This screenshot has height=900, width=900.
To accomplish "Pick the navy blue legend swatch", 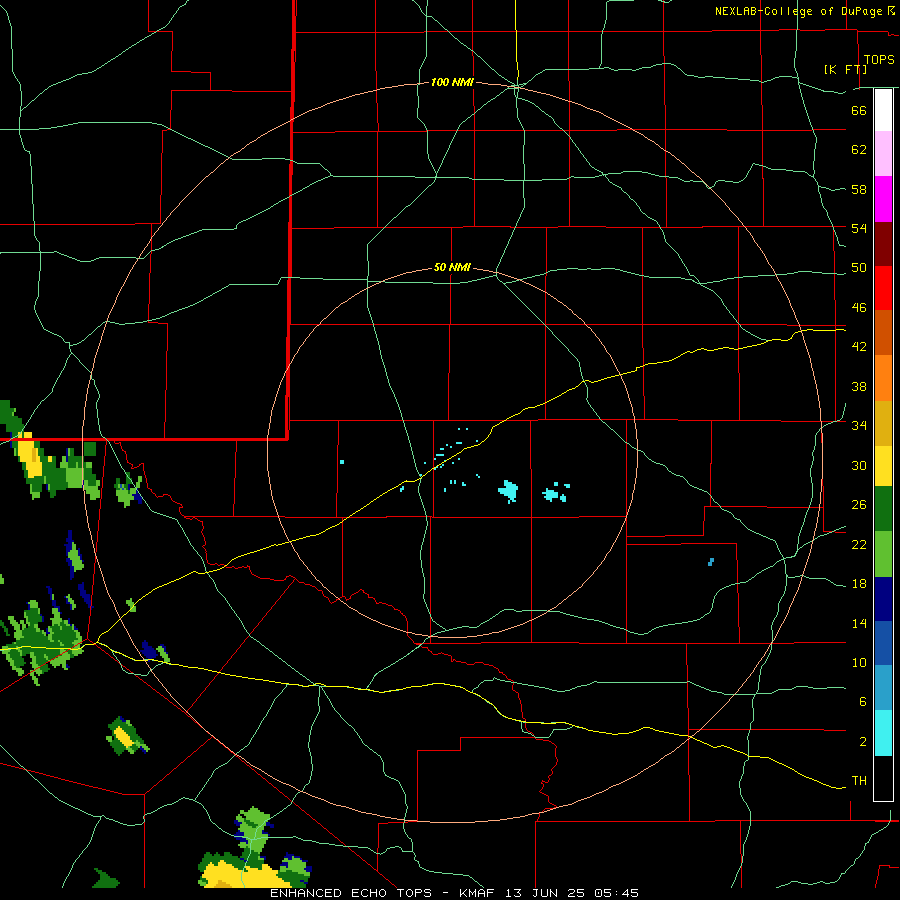I will tap(883, 599).
